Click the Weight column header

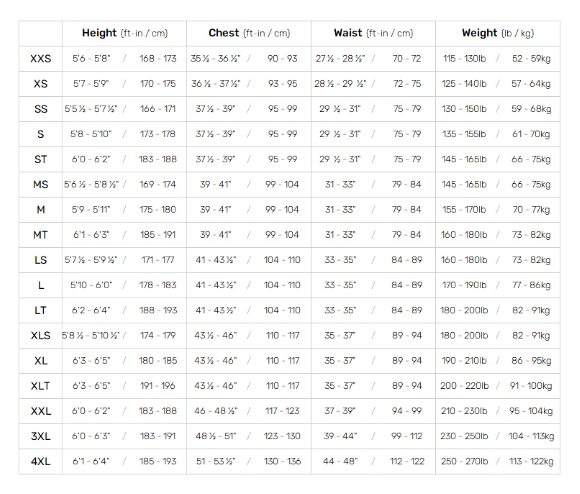pos(498,33)
